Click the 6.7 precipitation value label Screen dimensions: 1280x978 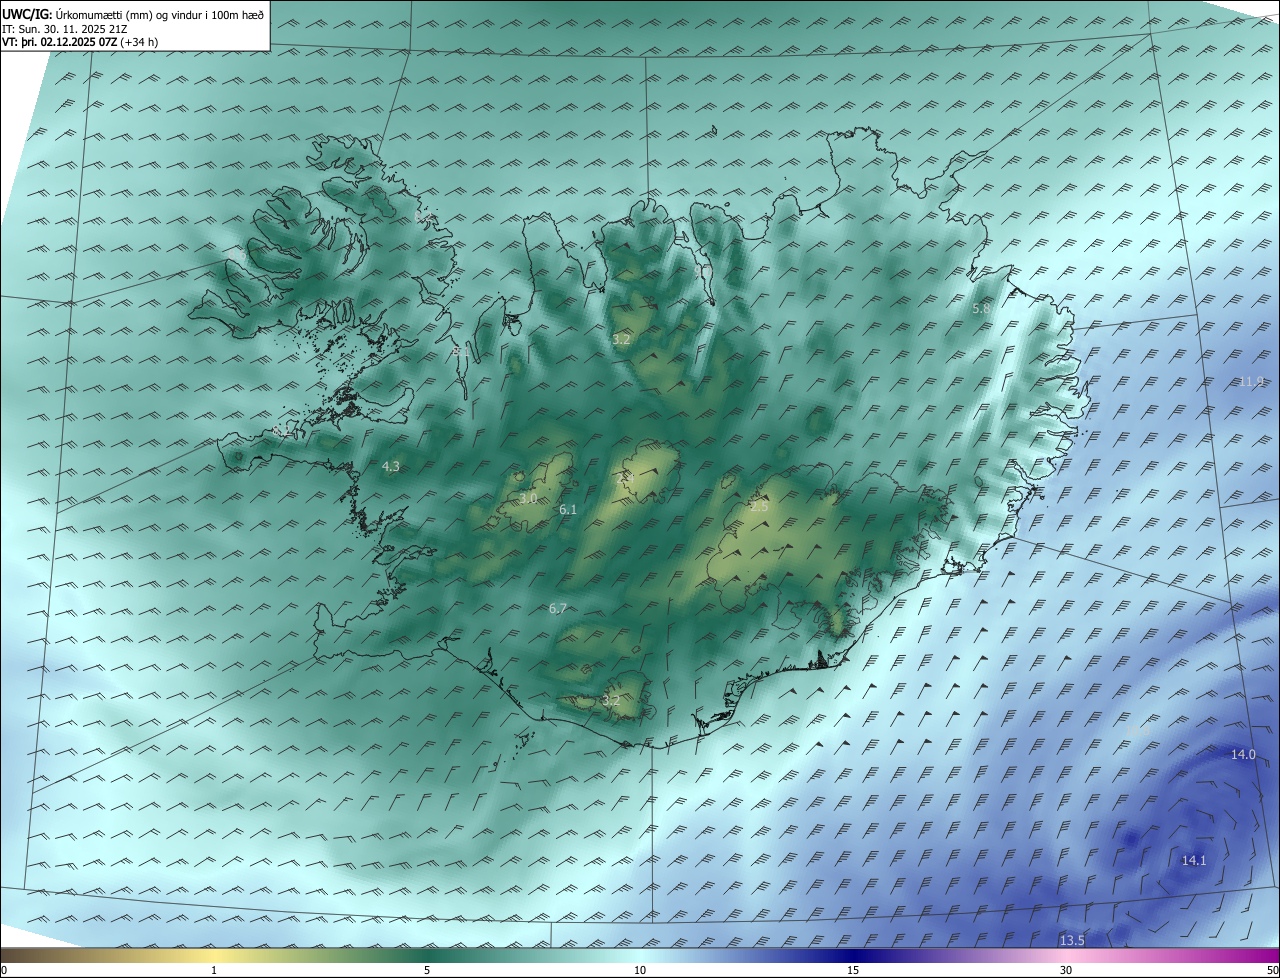[558, 608]
